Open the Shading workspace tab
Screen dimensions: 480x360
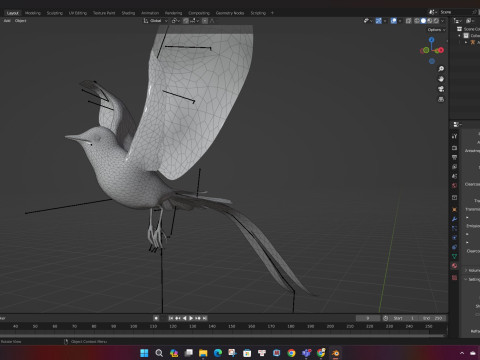coord(128,13)
